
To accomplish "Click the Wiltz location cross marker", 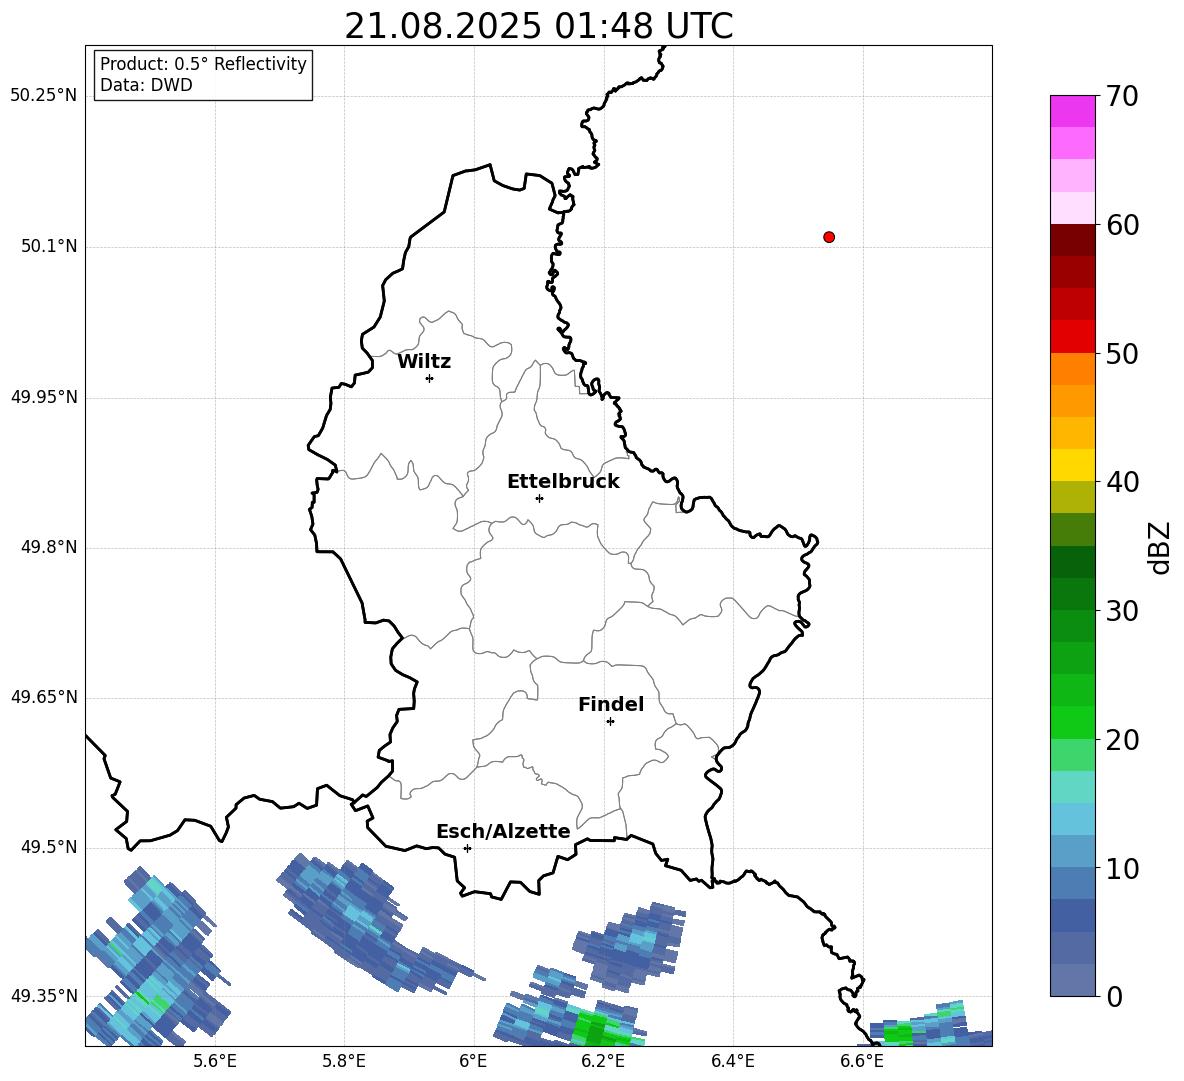I will [x=430, y=378].
